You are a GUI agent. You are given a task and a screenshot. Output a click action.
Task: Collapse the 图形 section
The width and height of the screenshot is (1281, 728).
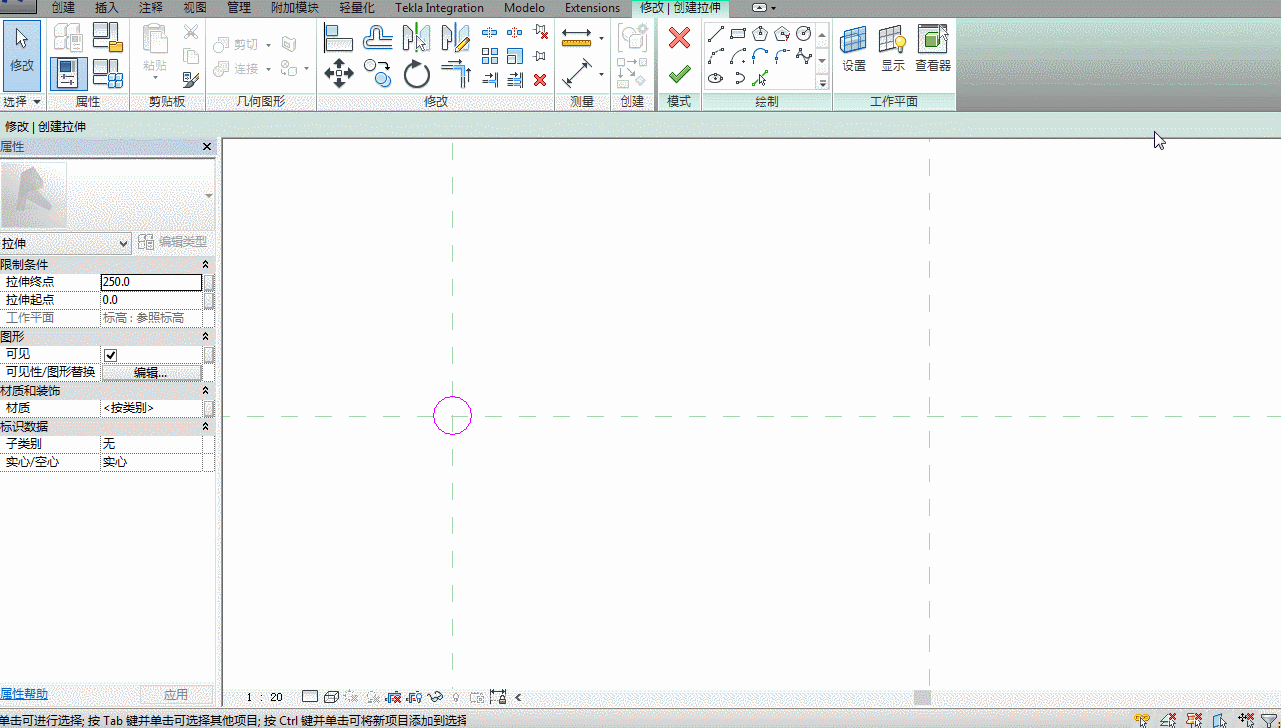(205, 336)
